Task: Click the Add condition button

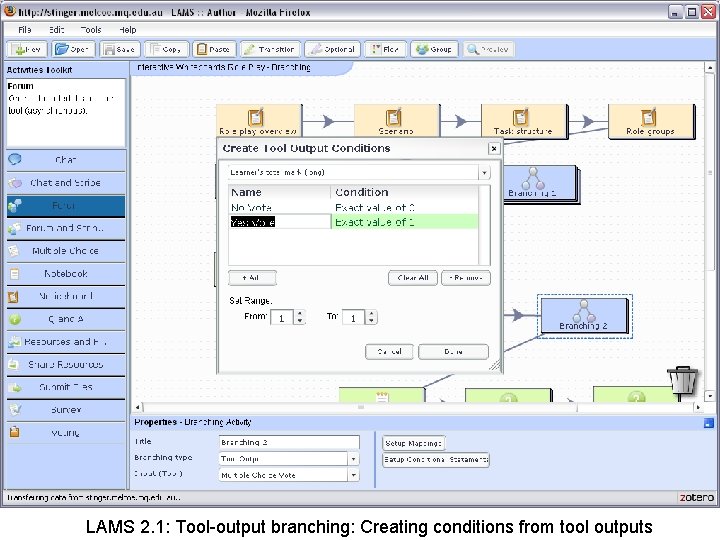Action: pyautogui.click(x=252, y=278)
